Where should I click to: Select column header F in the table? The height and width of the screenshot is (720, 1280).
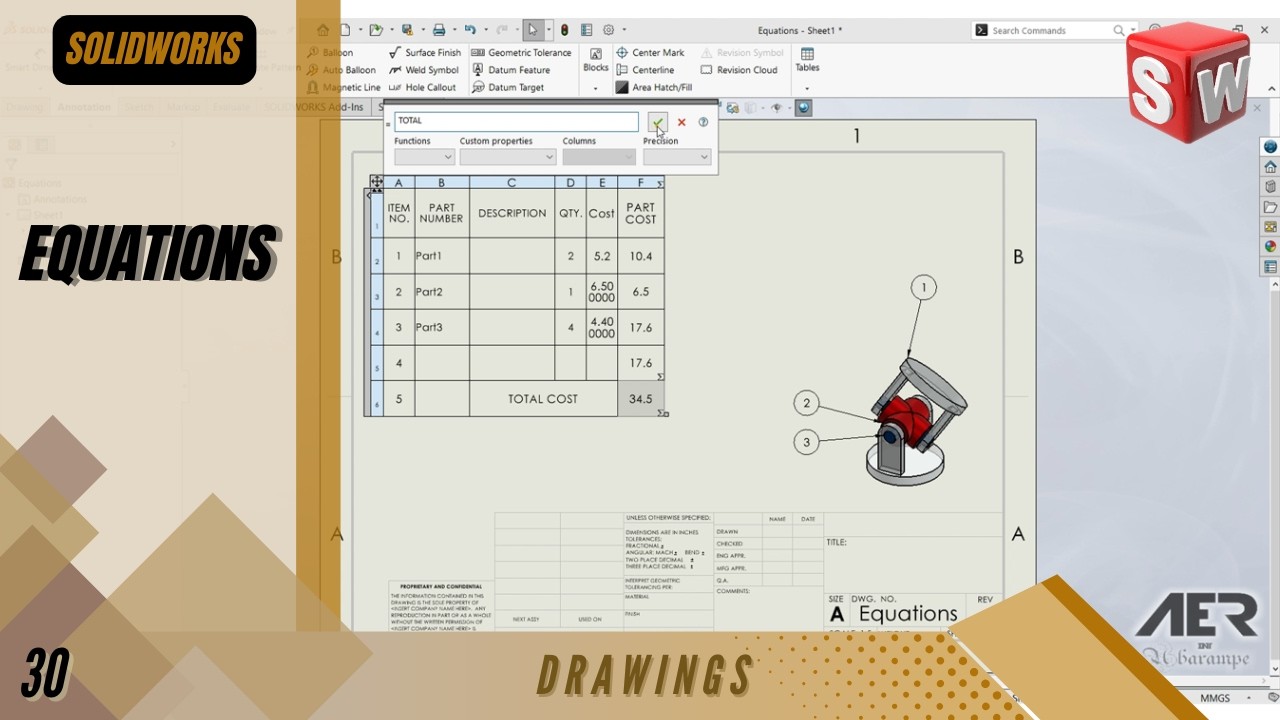coord(640,183)
